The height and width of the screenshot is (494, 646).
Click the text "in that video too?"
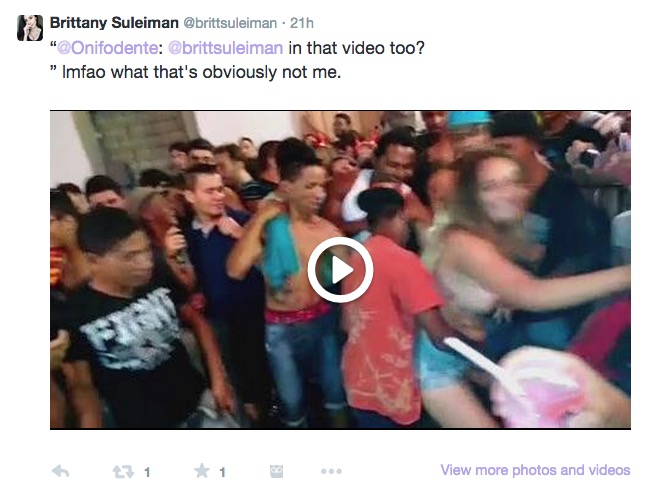pyautogui.click(x=358, y=47)
